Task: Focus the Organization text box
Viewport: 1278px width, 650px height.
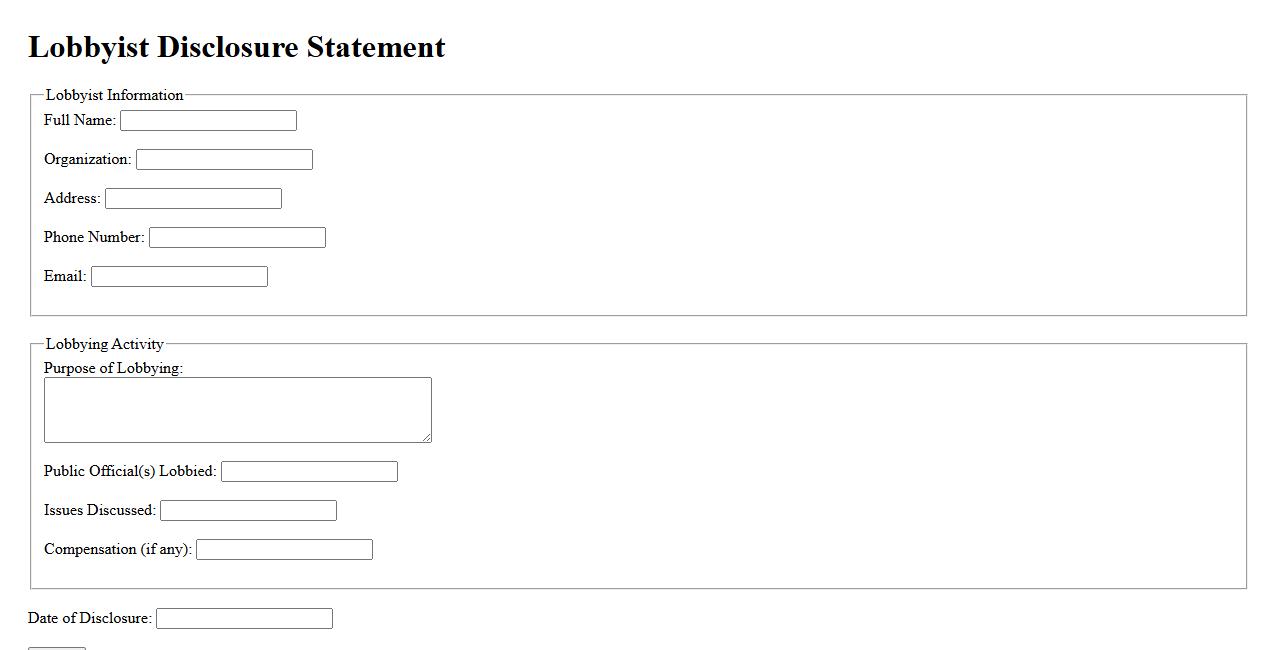Action: tap(224, 159)
